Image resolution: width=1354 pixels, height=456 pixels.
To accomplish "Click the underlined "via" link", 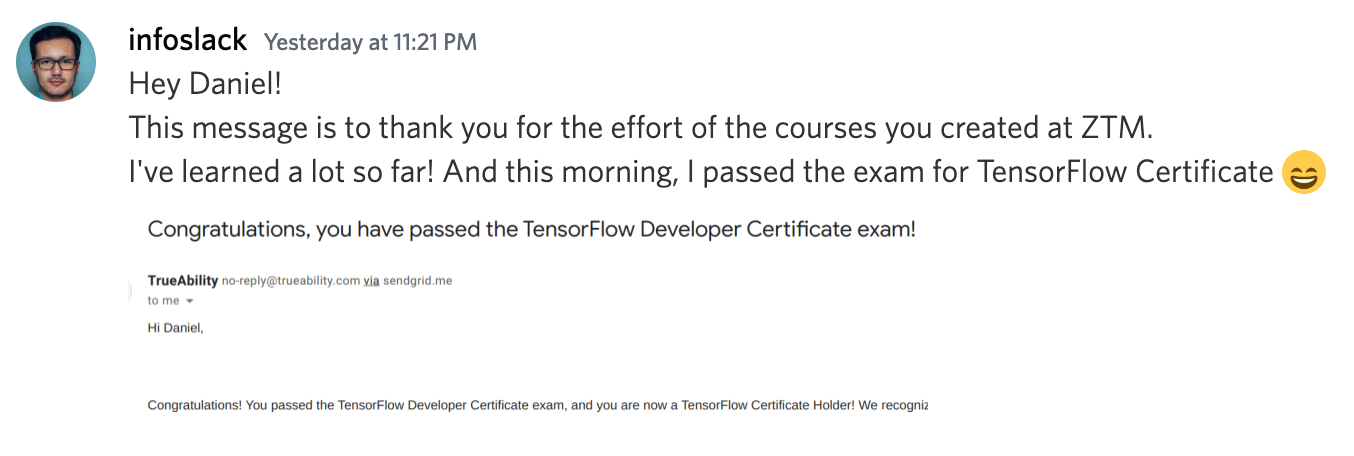I will tap(371, 281).
